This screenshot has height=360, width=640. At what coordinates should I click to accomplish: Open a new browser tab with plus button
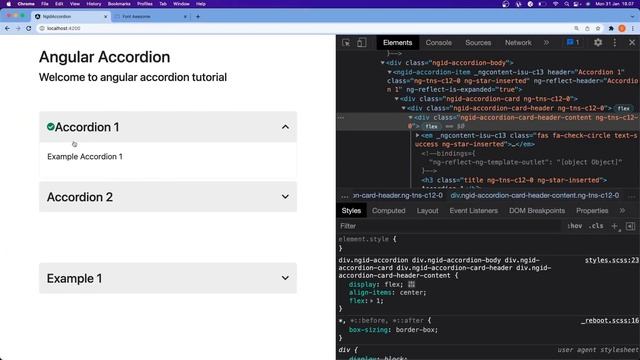[x=198, y=16]
